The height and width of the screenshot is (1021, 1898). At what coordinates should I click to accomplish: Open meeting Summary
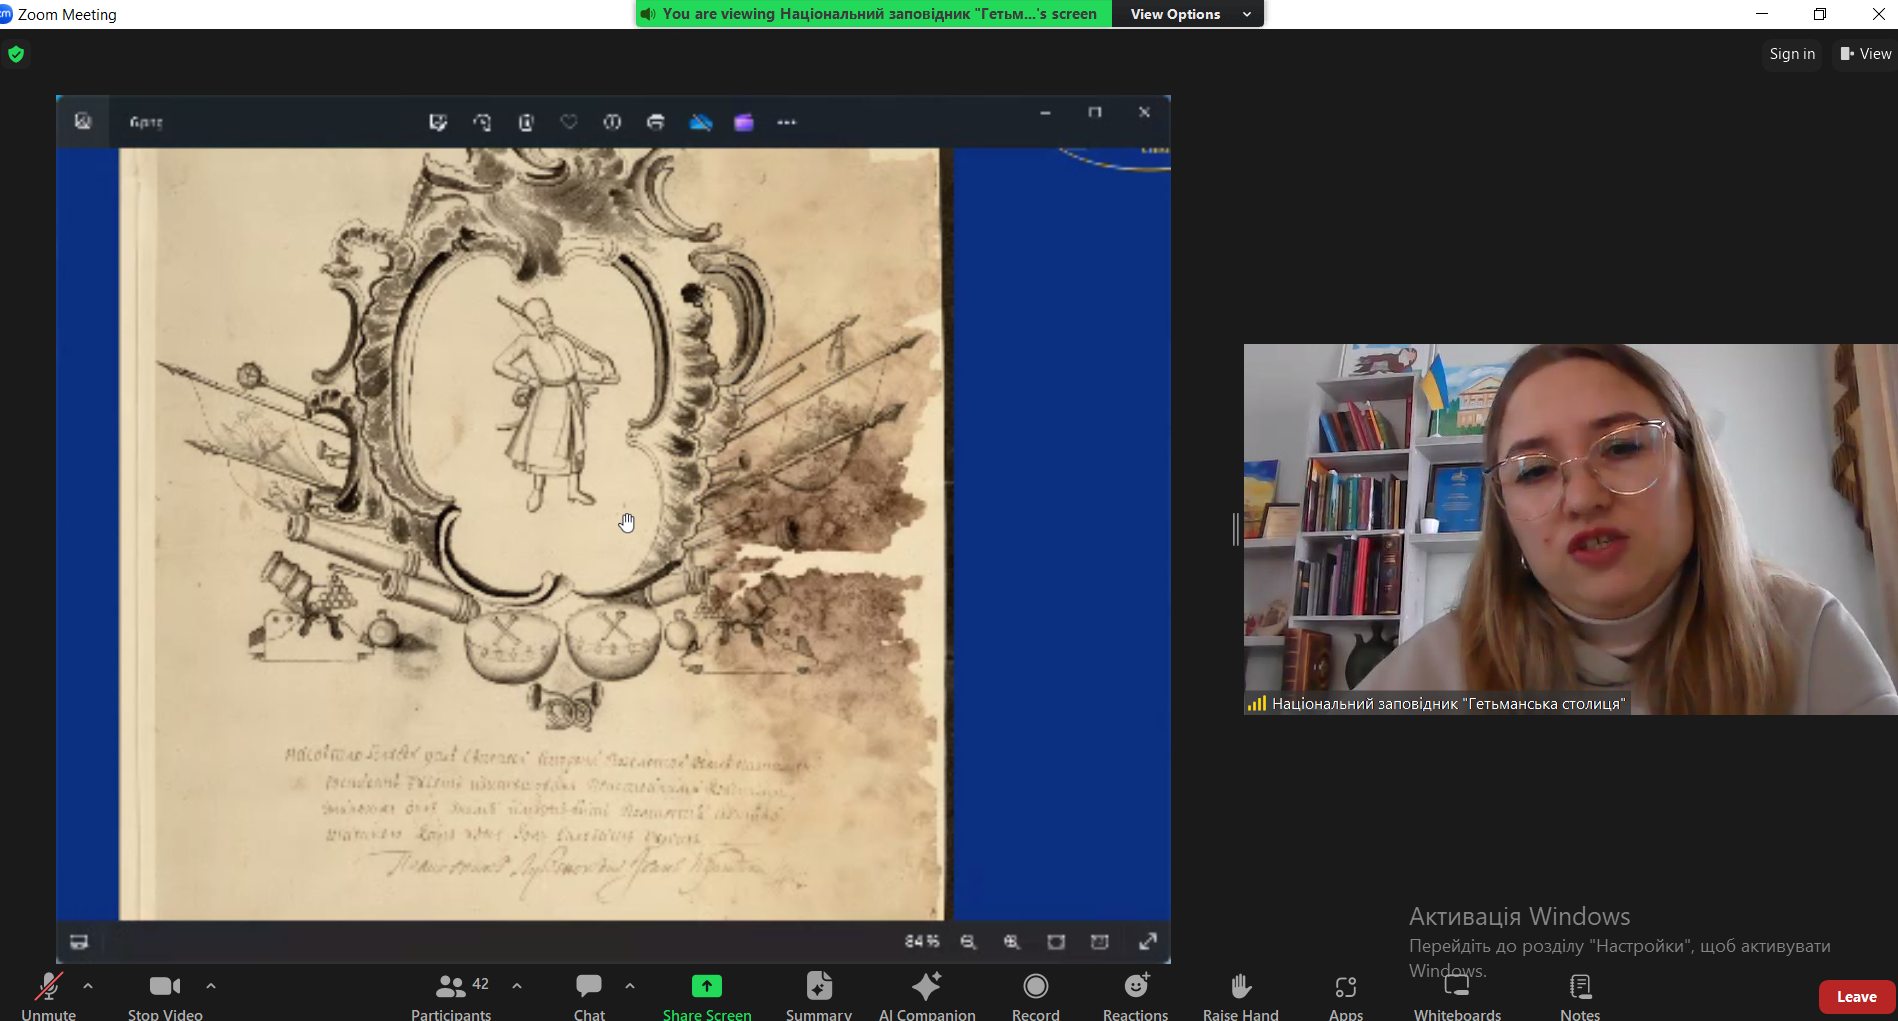[819, 995]
